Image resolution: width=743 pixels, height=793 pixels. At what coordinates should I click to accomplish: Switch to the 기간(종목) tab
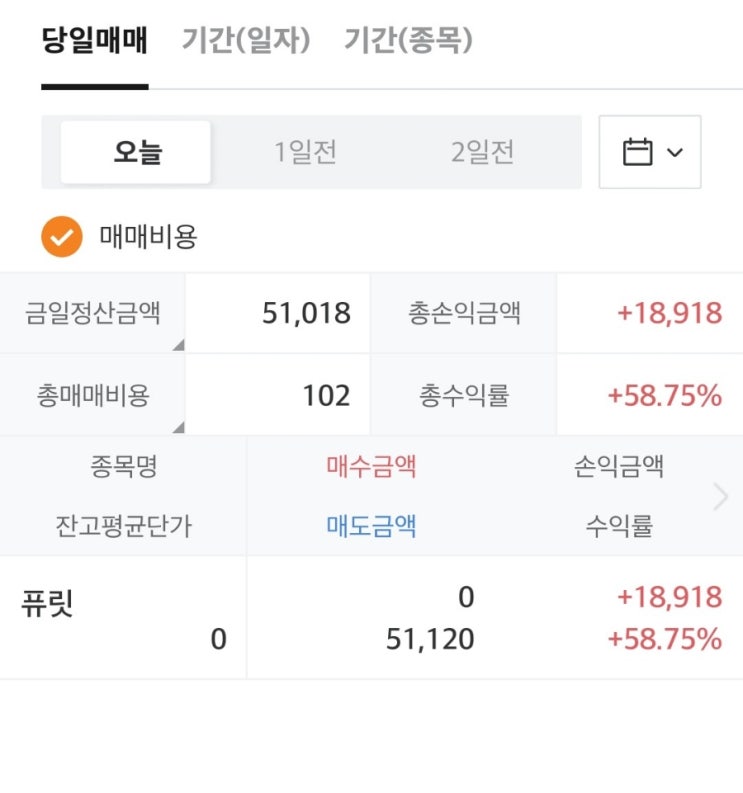pyautogui.click(x=408, y=40)
